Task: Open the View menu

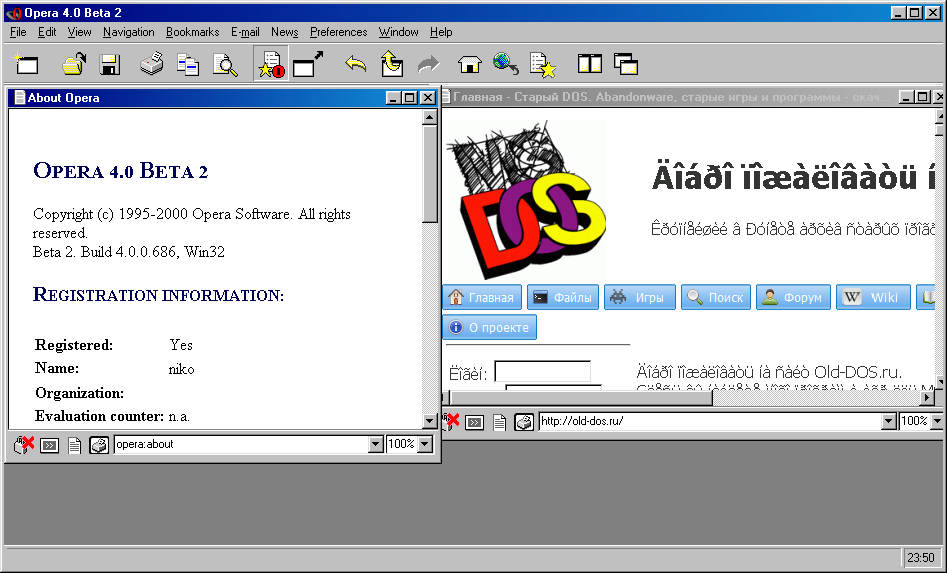Action: (79, 32)
